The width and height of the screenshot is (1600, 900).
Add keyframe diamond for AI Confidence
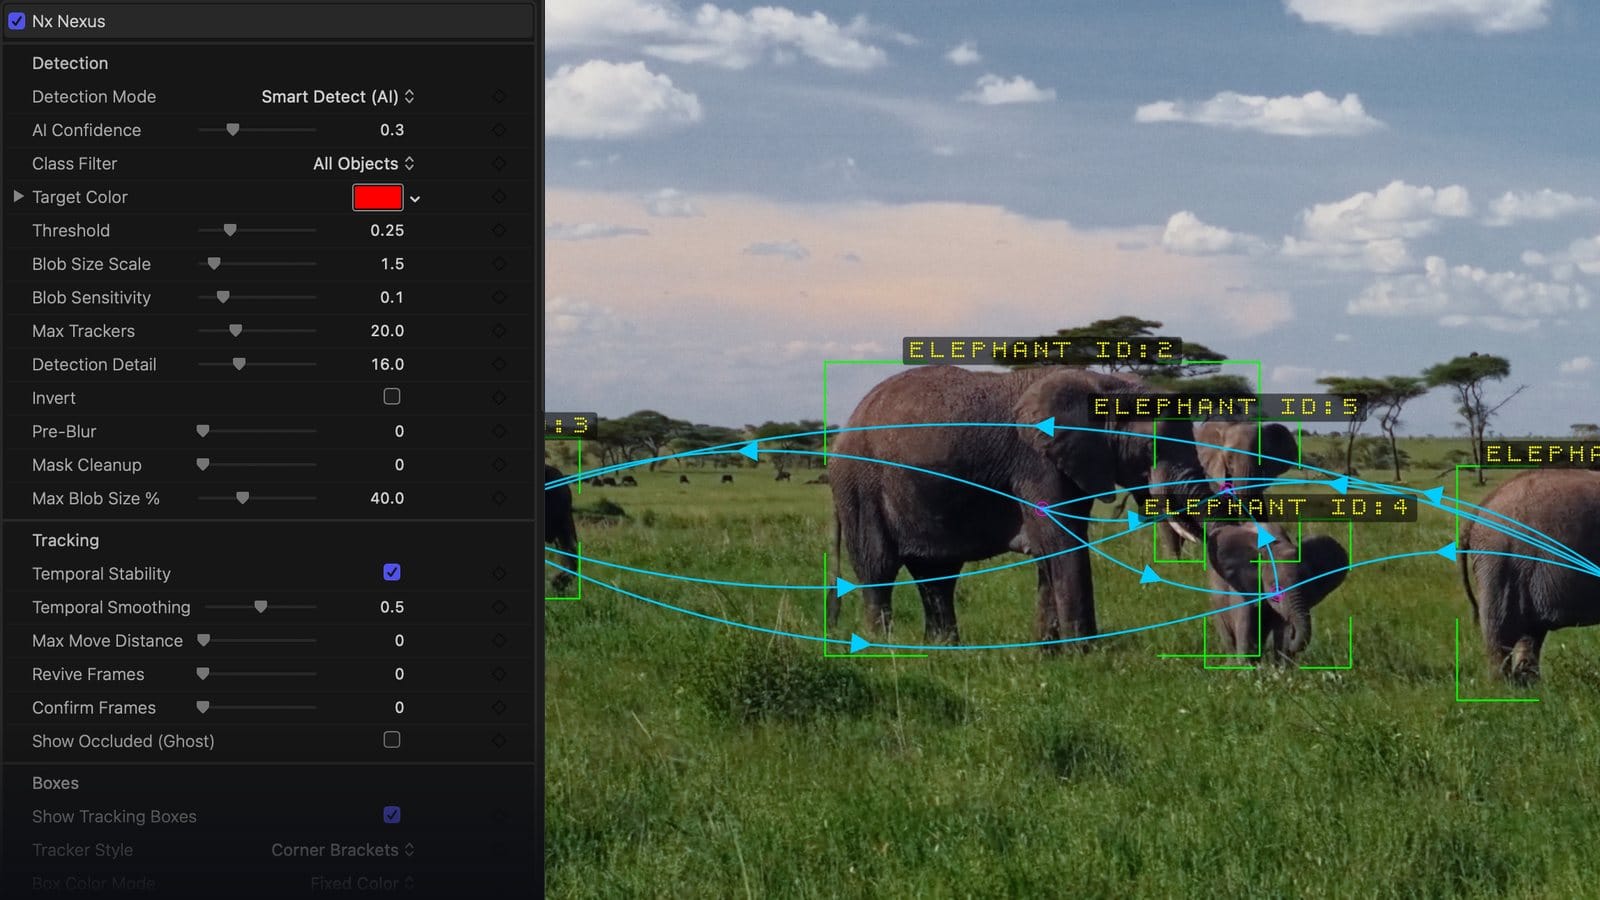pos(499,130)
